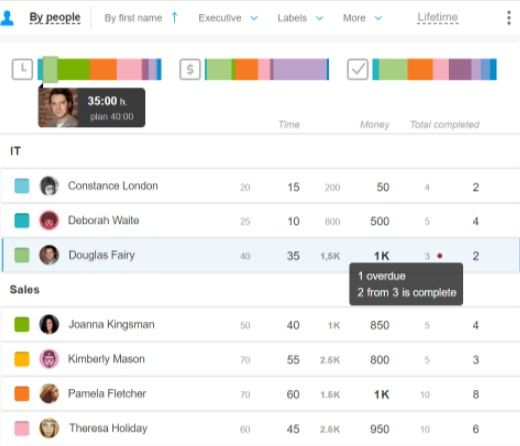Select the IT group header
The image size is (520, 446).
tap(15, 151)
